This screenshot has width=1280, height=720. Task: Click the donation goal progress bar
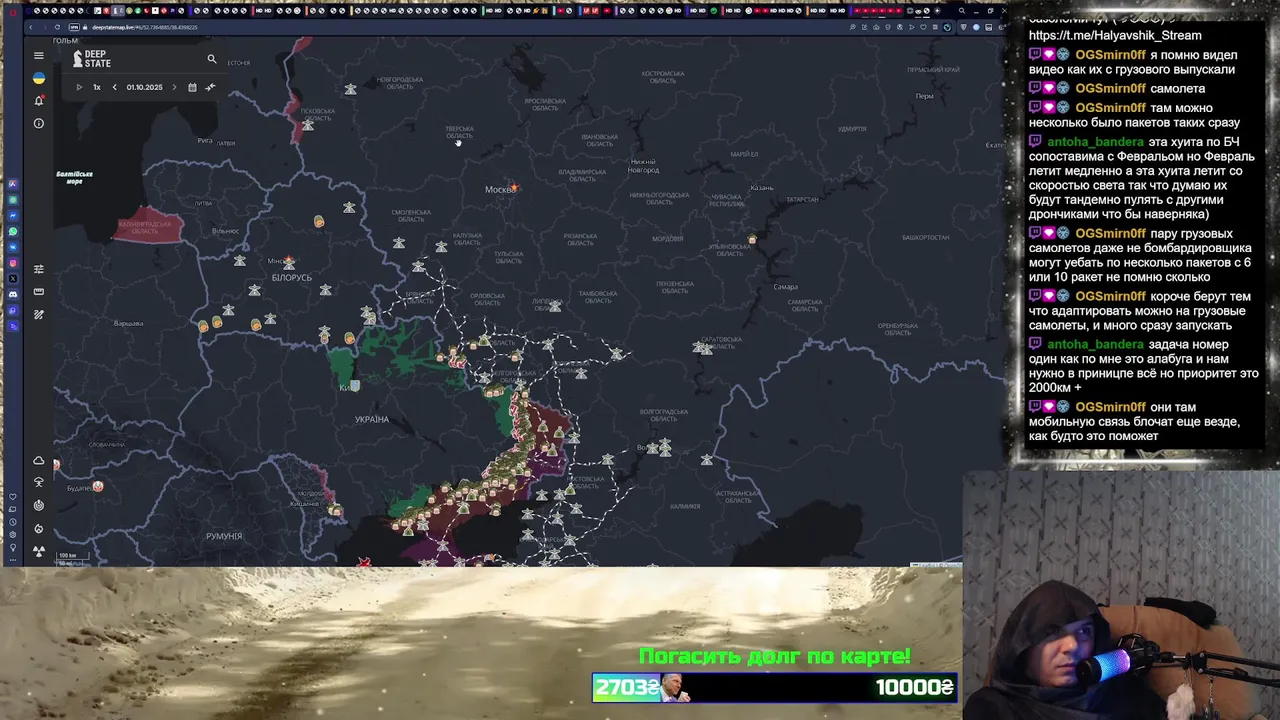775,687
